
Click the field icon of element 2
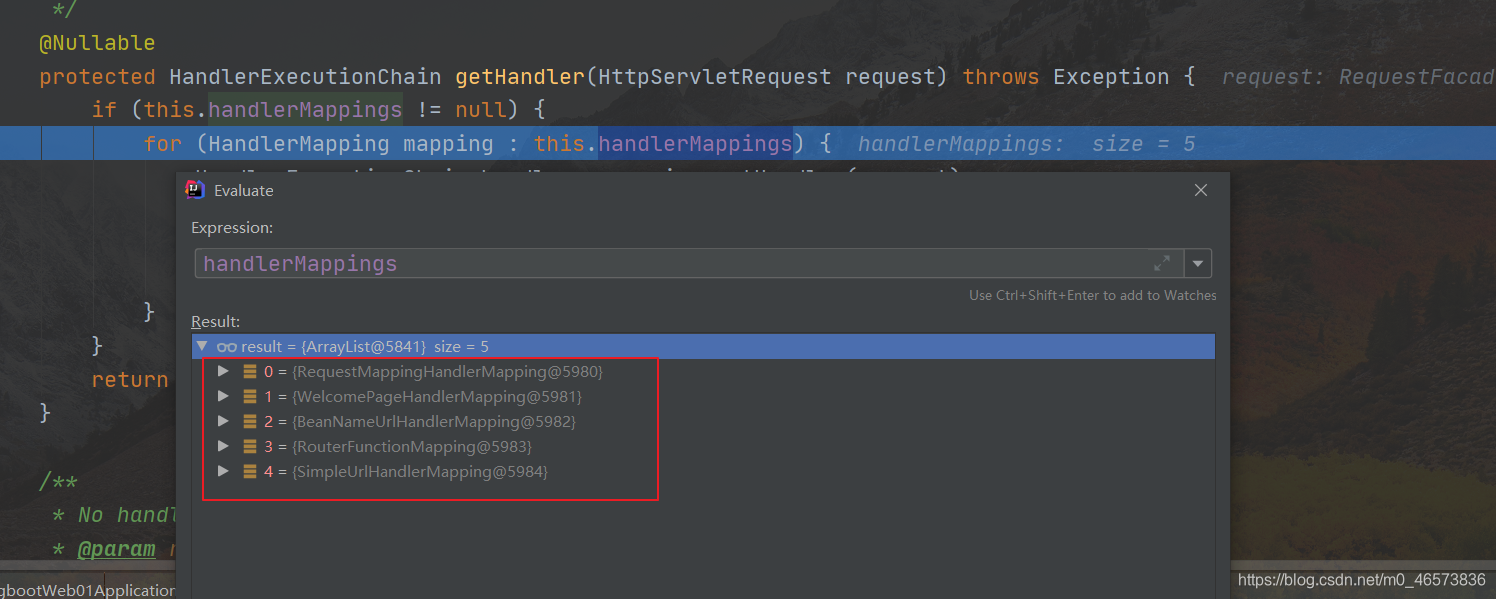coord(250,422)
